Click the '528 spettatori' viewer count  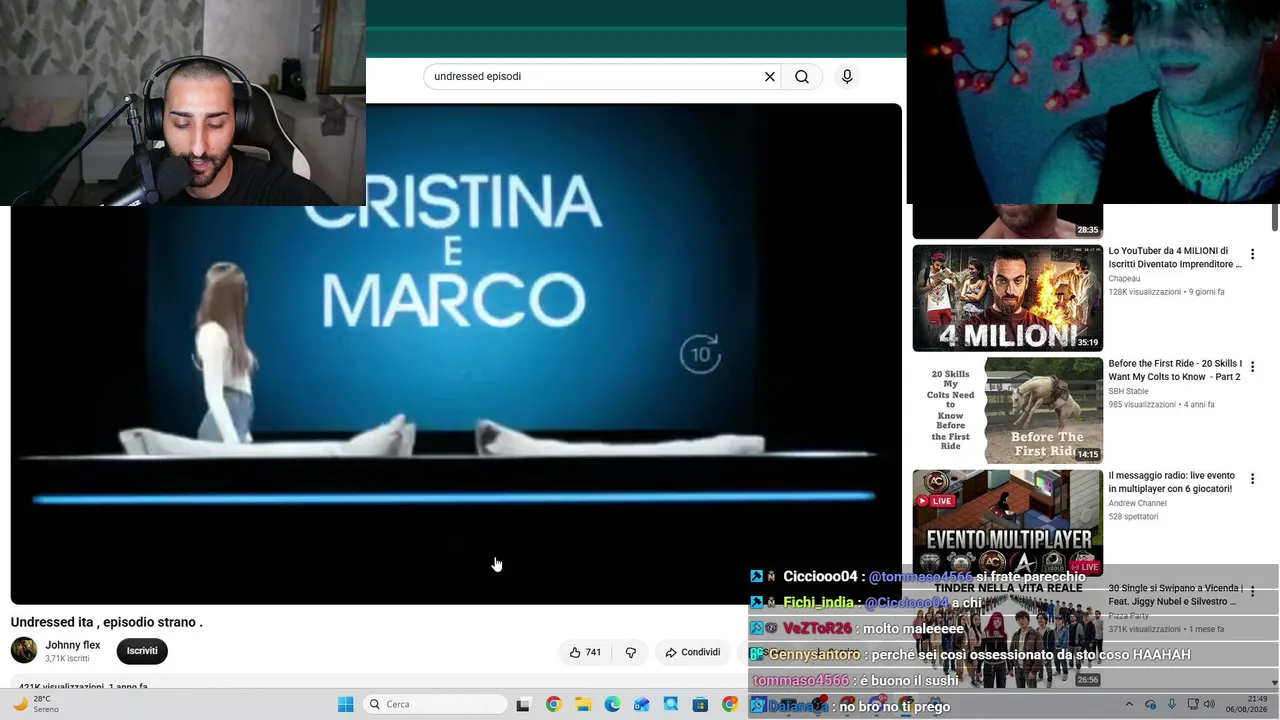[1133, 516]
